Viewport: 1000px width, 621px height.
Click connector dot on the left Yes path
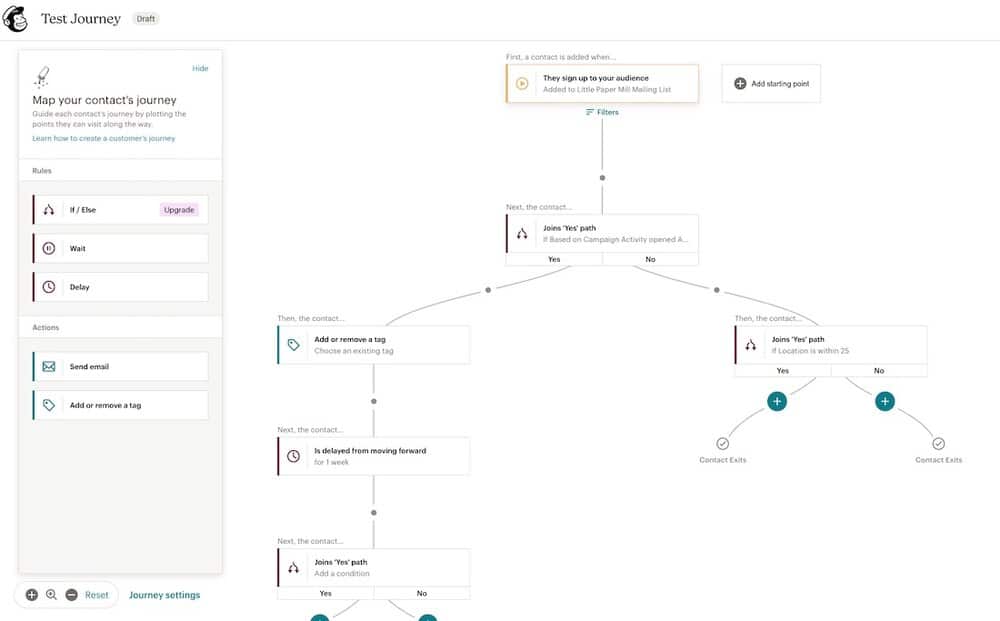[488, 290]
